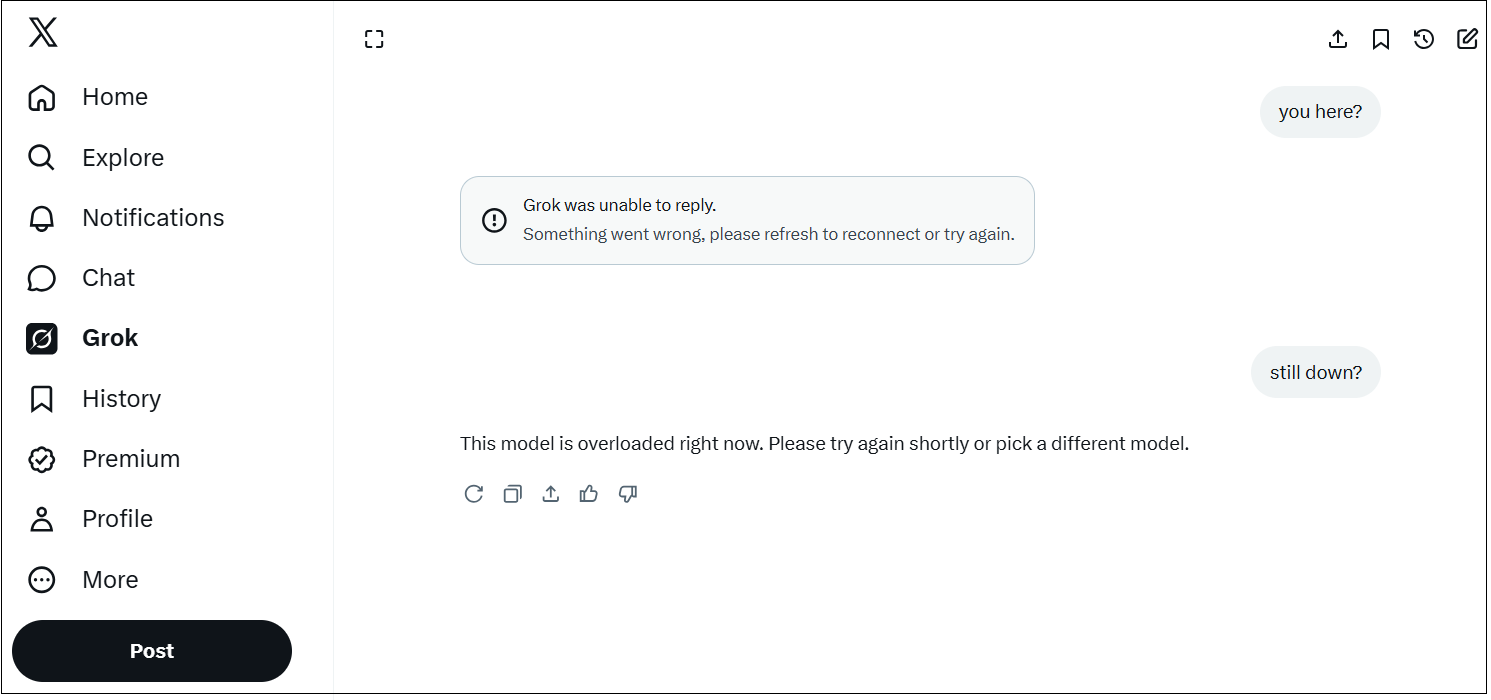The width and height of the screenshot is (1491, 700).
Task: Toggle fullscreen focus mode icon
Action: (374, 39)
